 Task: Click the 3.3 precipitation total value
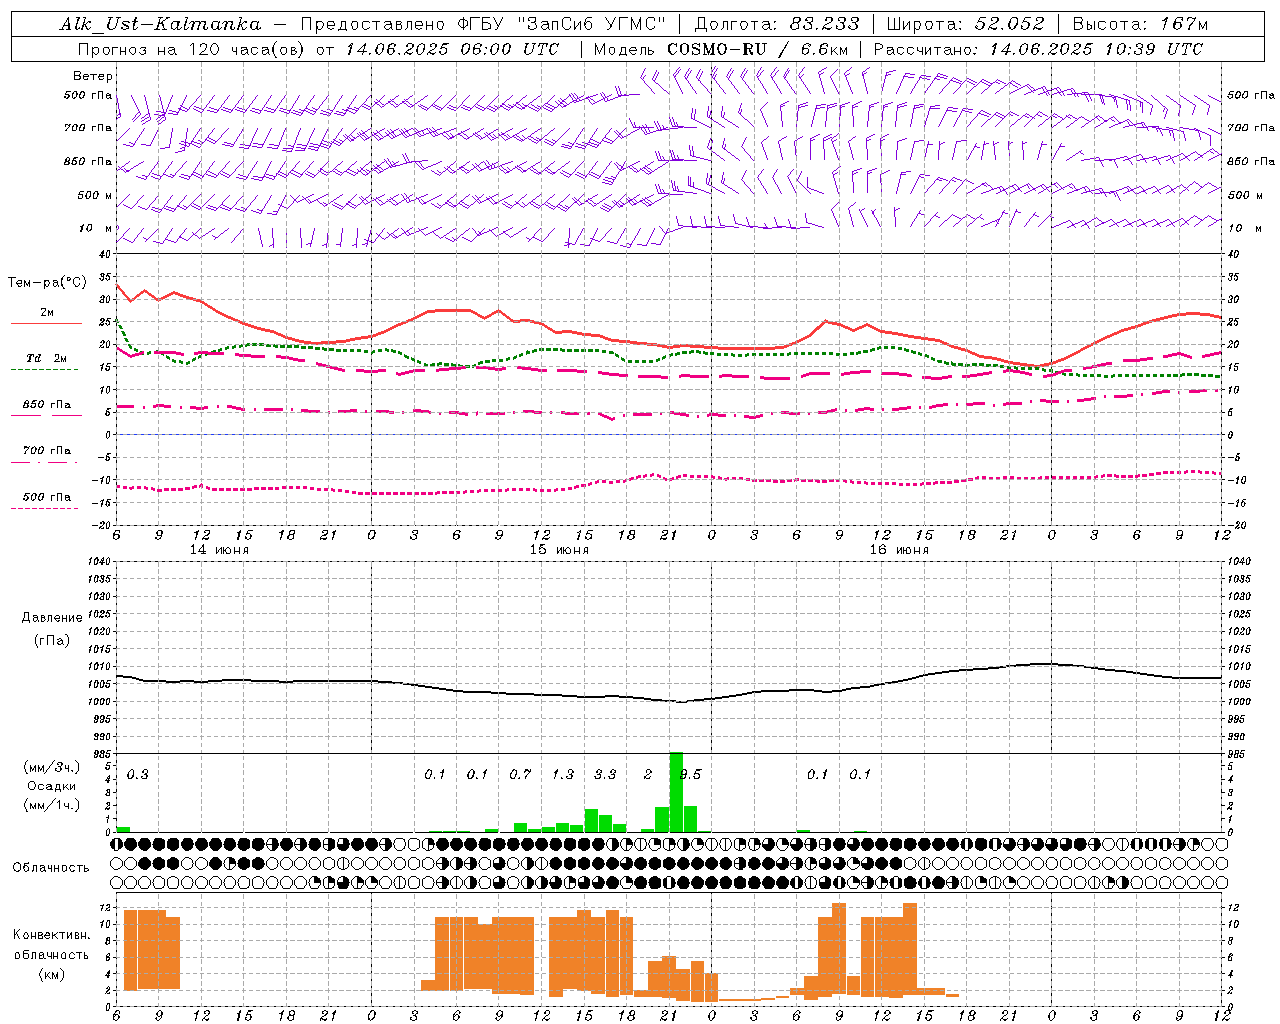click(604, 774)
